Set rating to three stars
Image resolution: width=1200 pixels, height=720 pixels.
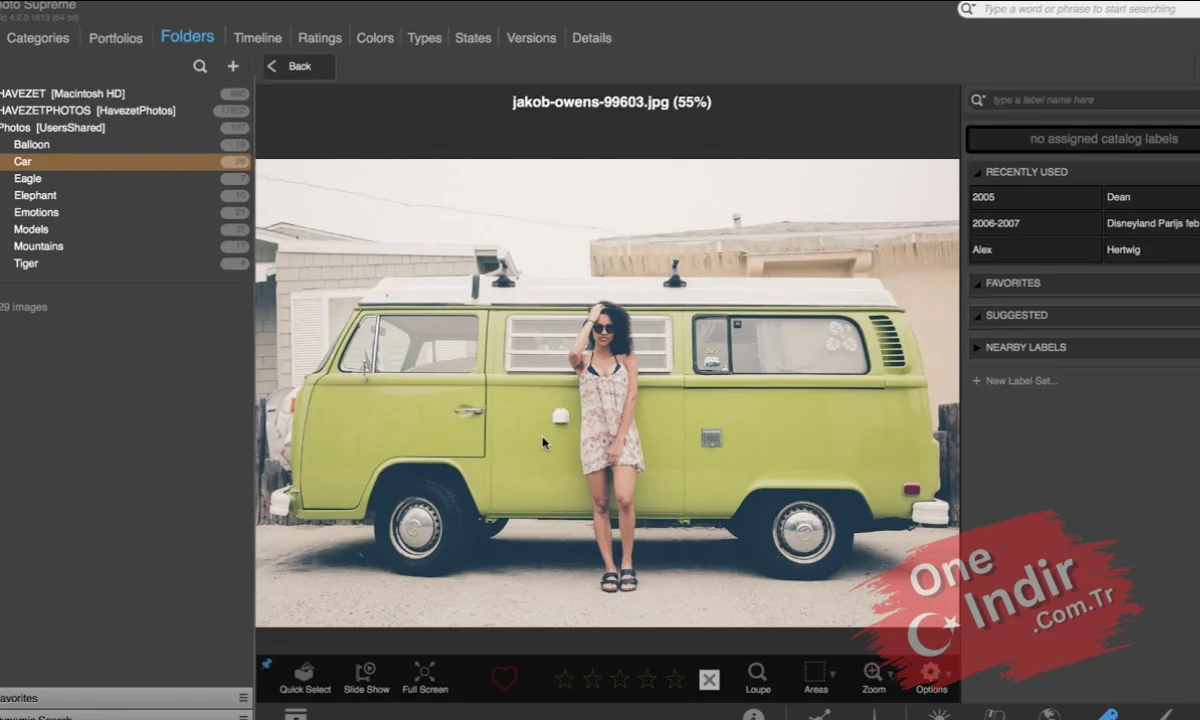(620, 680)
